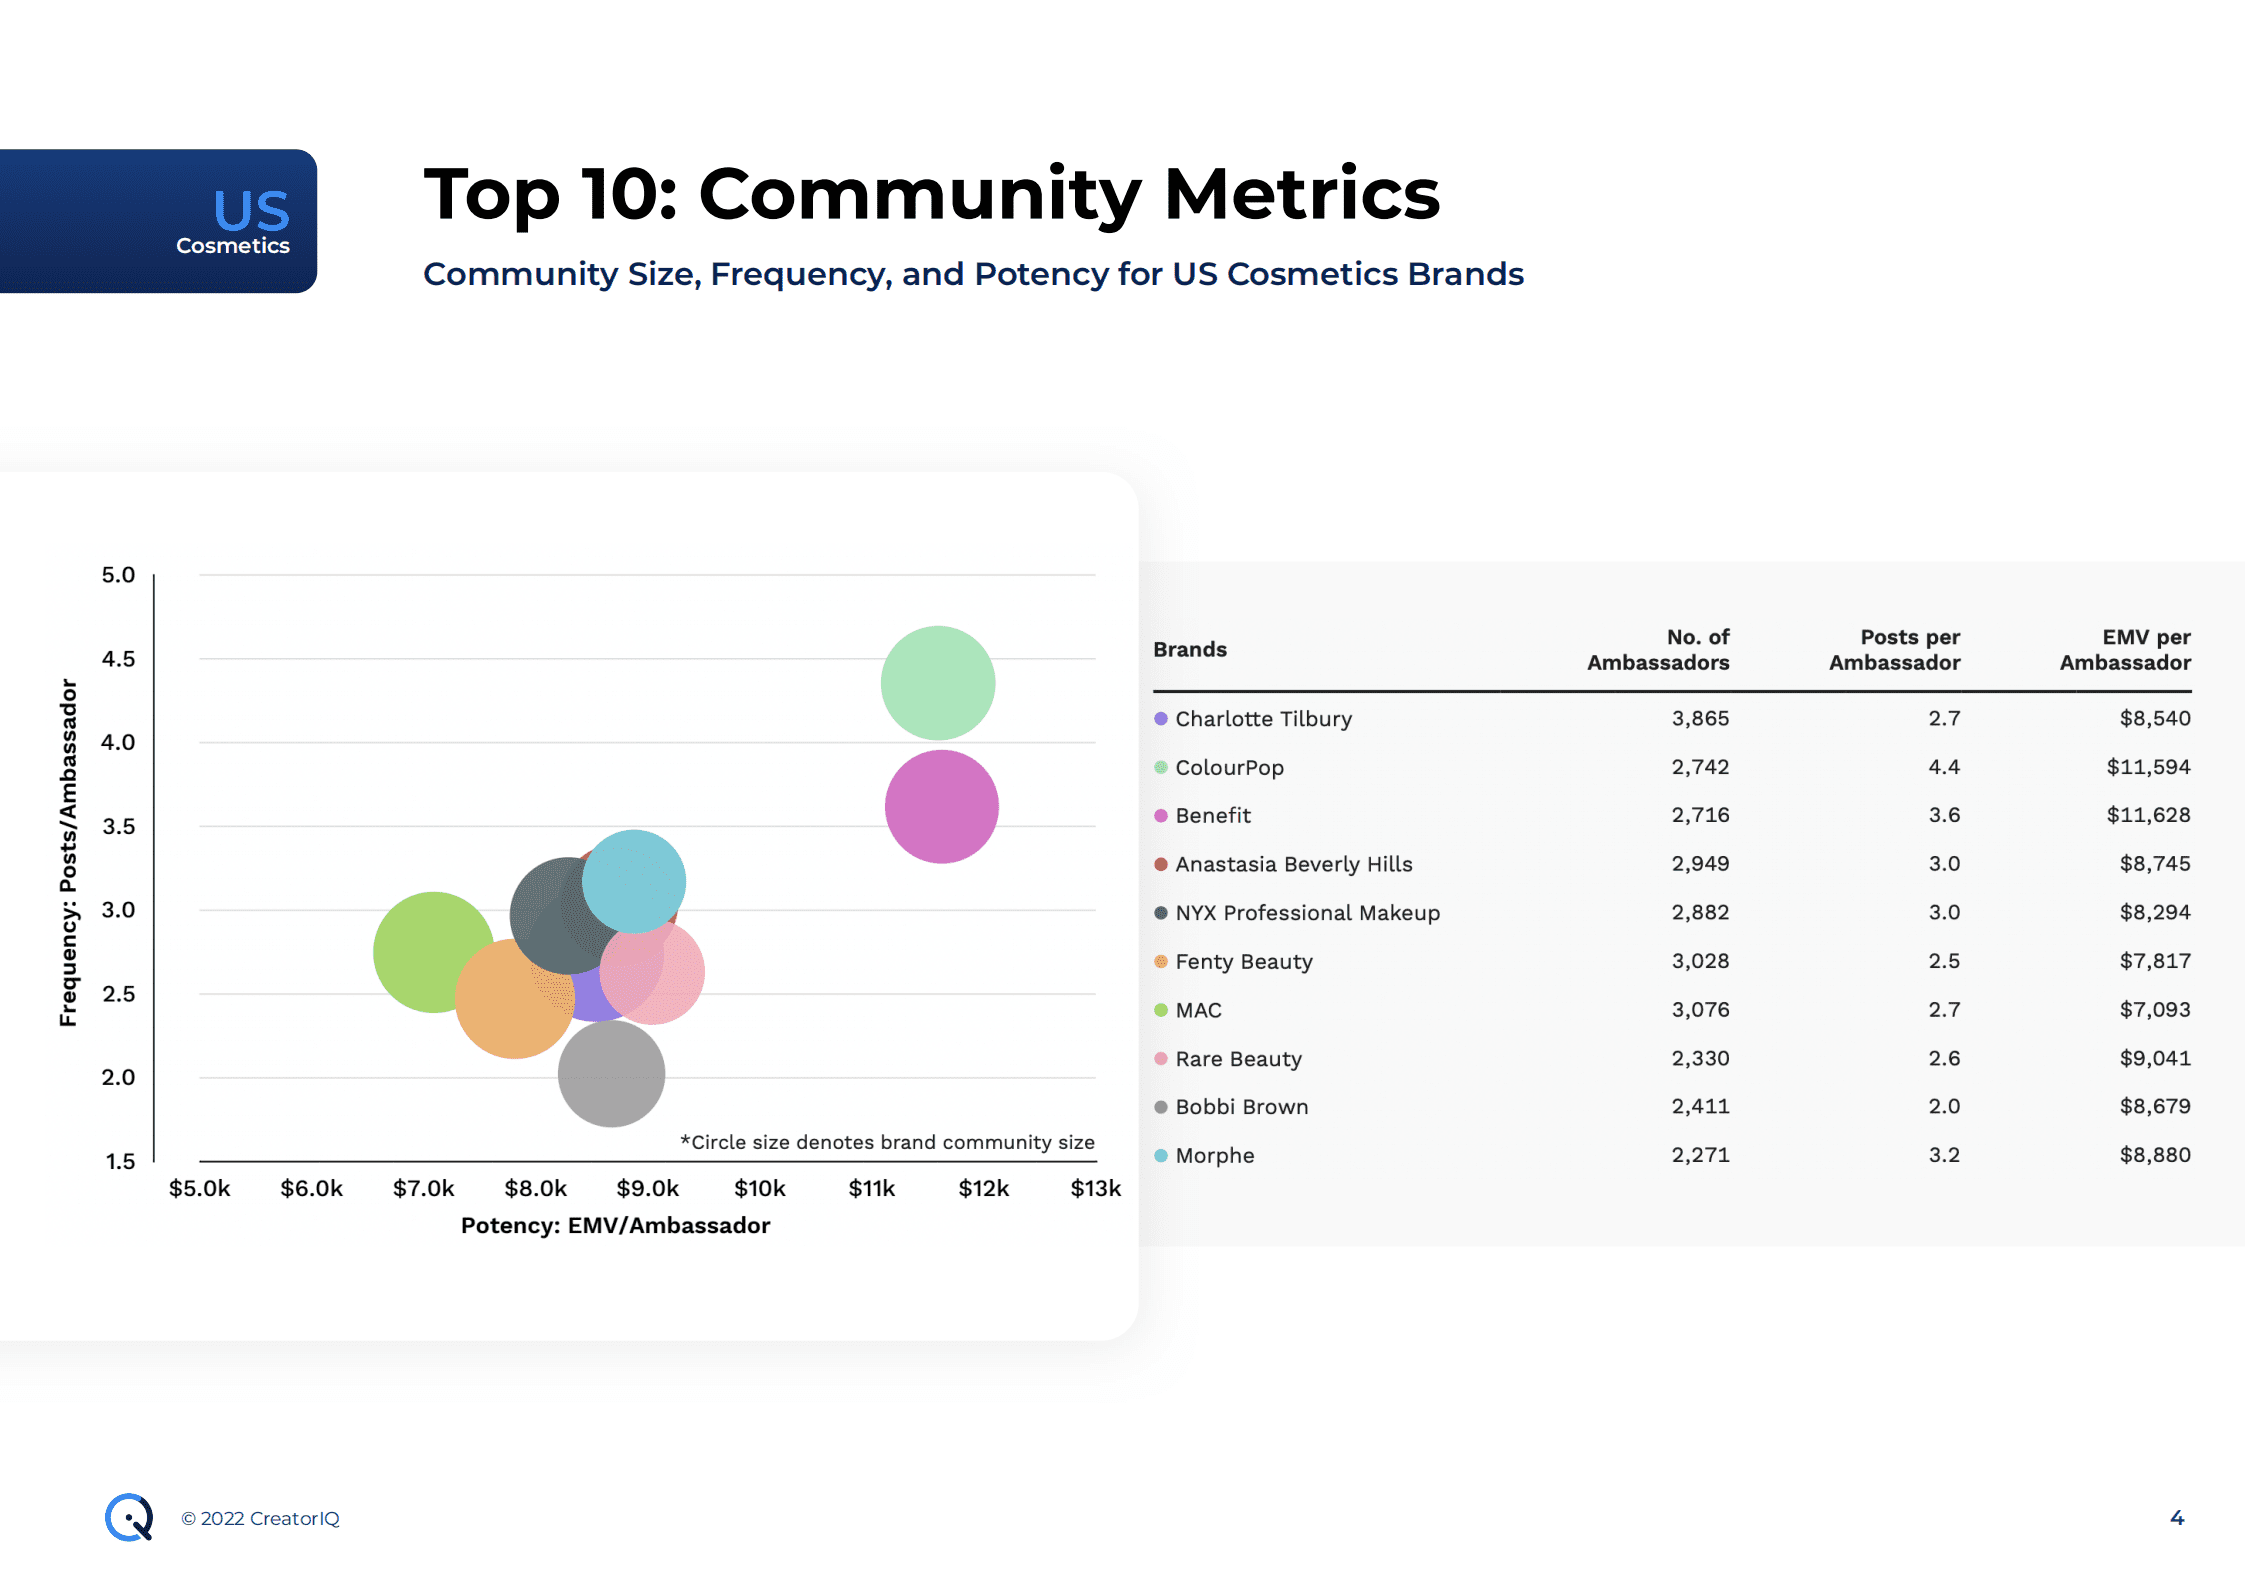Click page number 4

click(x=2177, y=1518)
